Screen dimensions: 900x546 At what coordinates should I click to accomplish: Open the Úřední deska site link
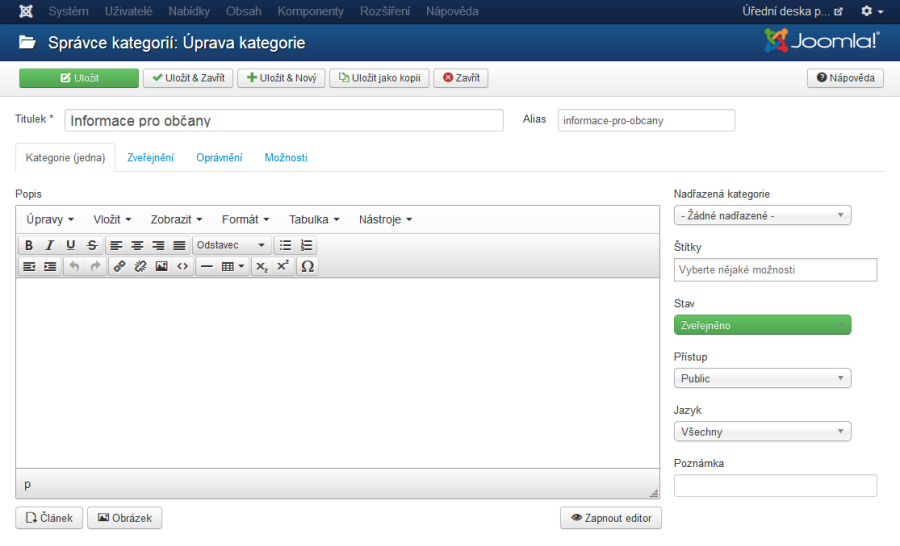point(792,11)
